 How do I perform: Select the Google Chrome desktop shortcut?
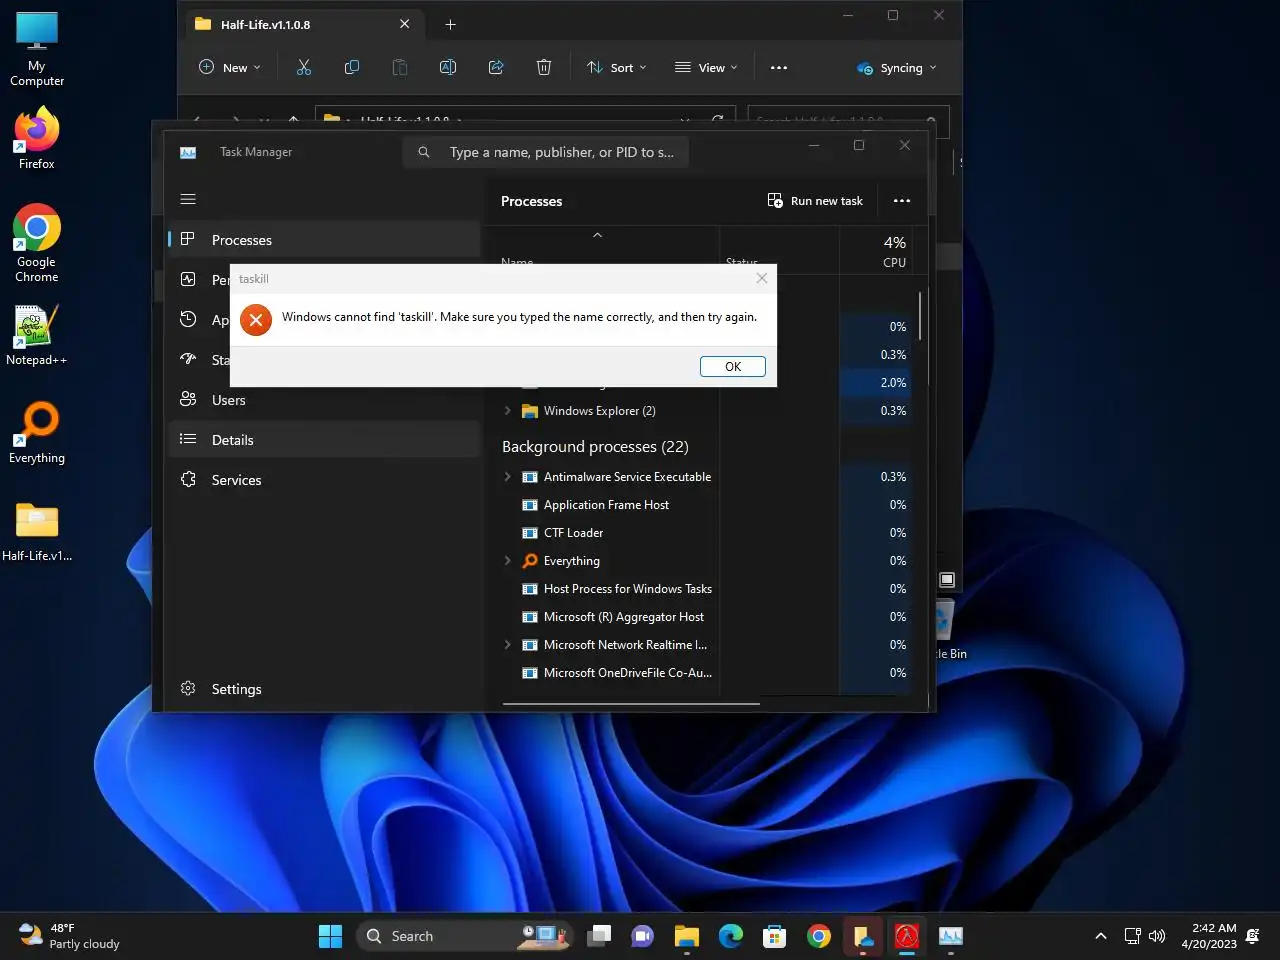pos(37,243)
